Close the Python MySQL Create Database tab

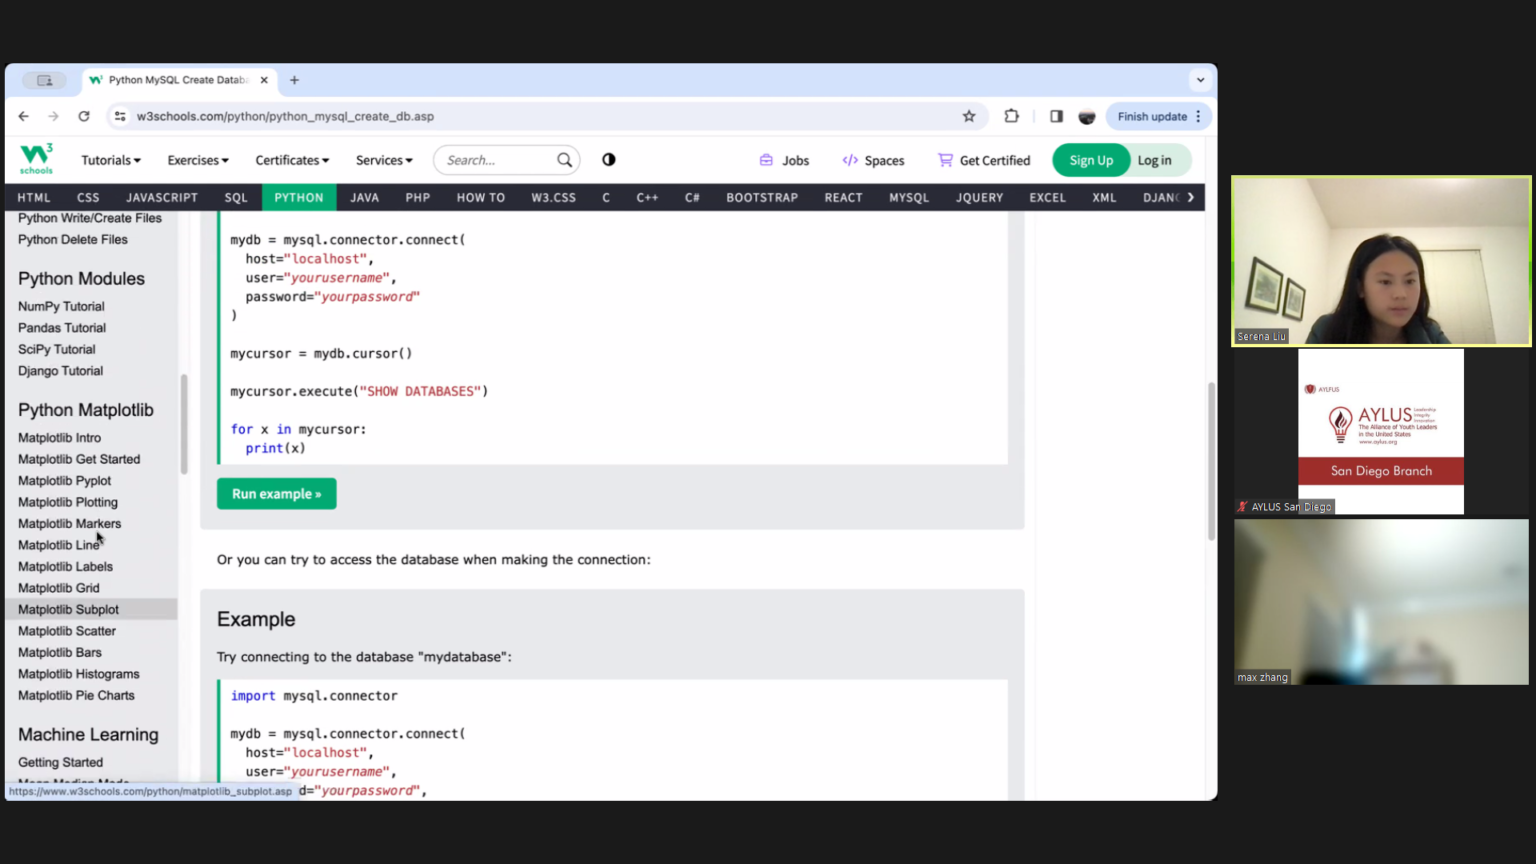coord(264,80)
